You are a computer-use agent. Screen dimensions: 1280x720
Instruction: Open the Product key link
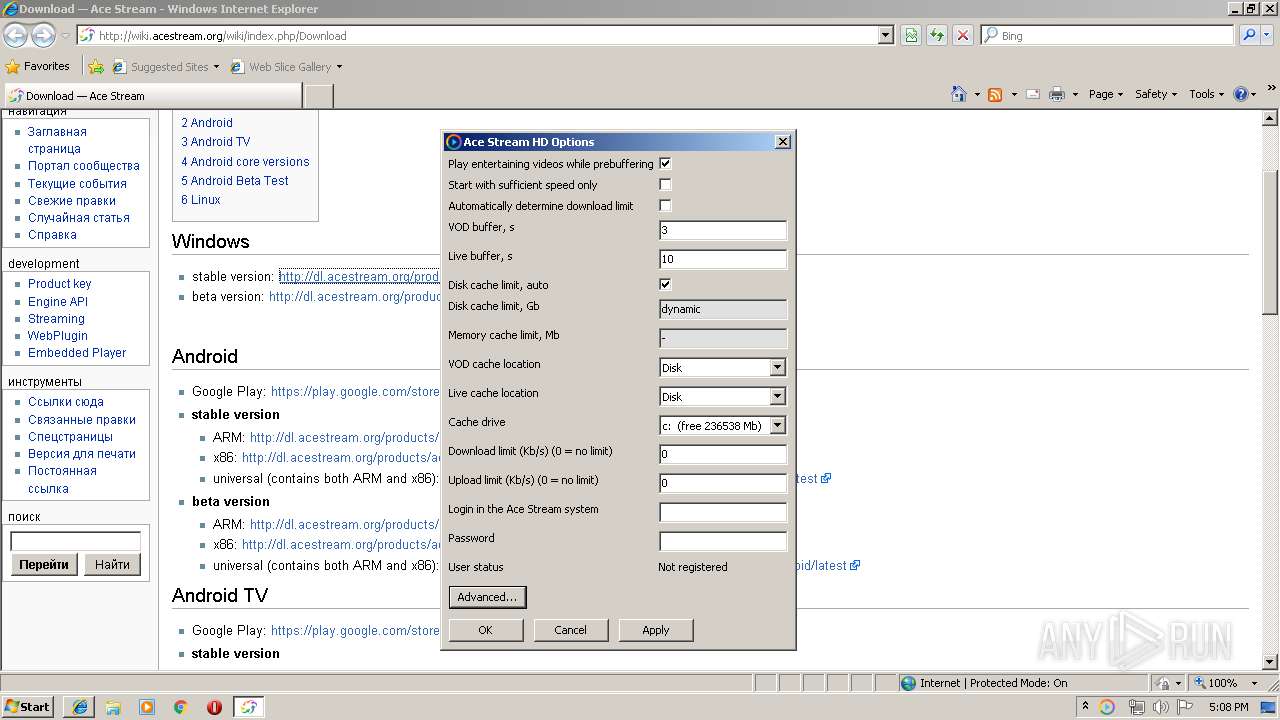[x=59, y=284]
